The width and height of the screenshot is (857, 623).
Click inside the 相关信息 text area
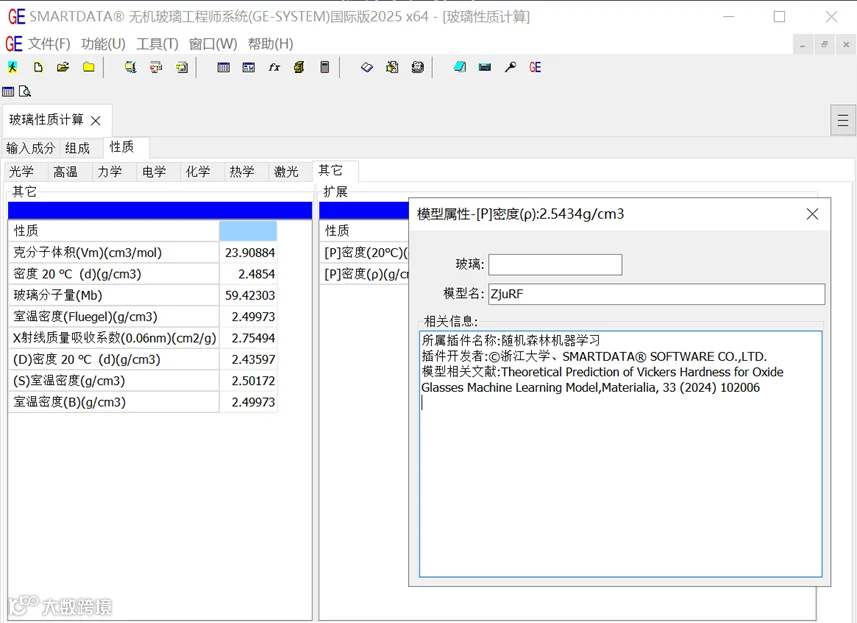620,454
